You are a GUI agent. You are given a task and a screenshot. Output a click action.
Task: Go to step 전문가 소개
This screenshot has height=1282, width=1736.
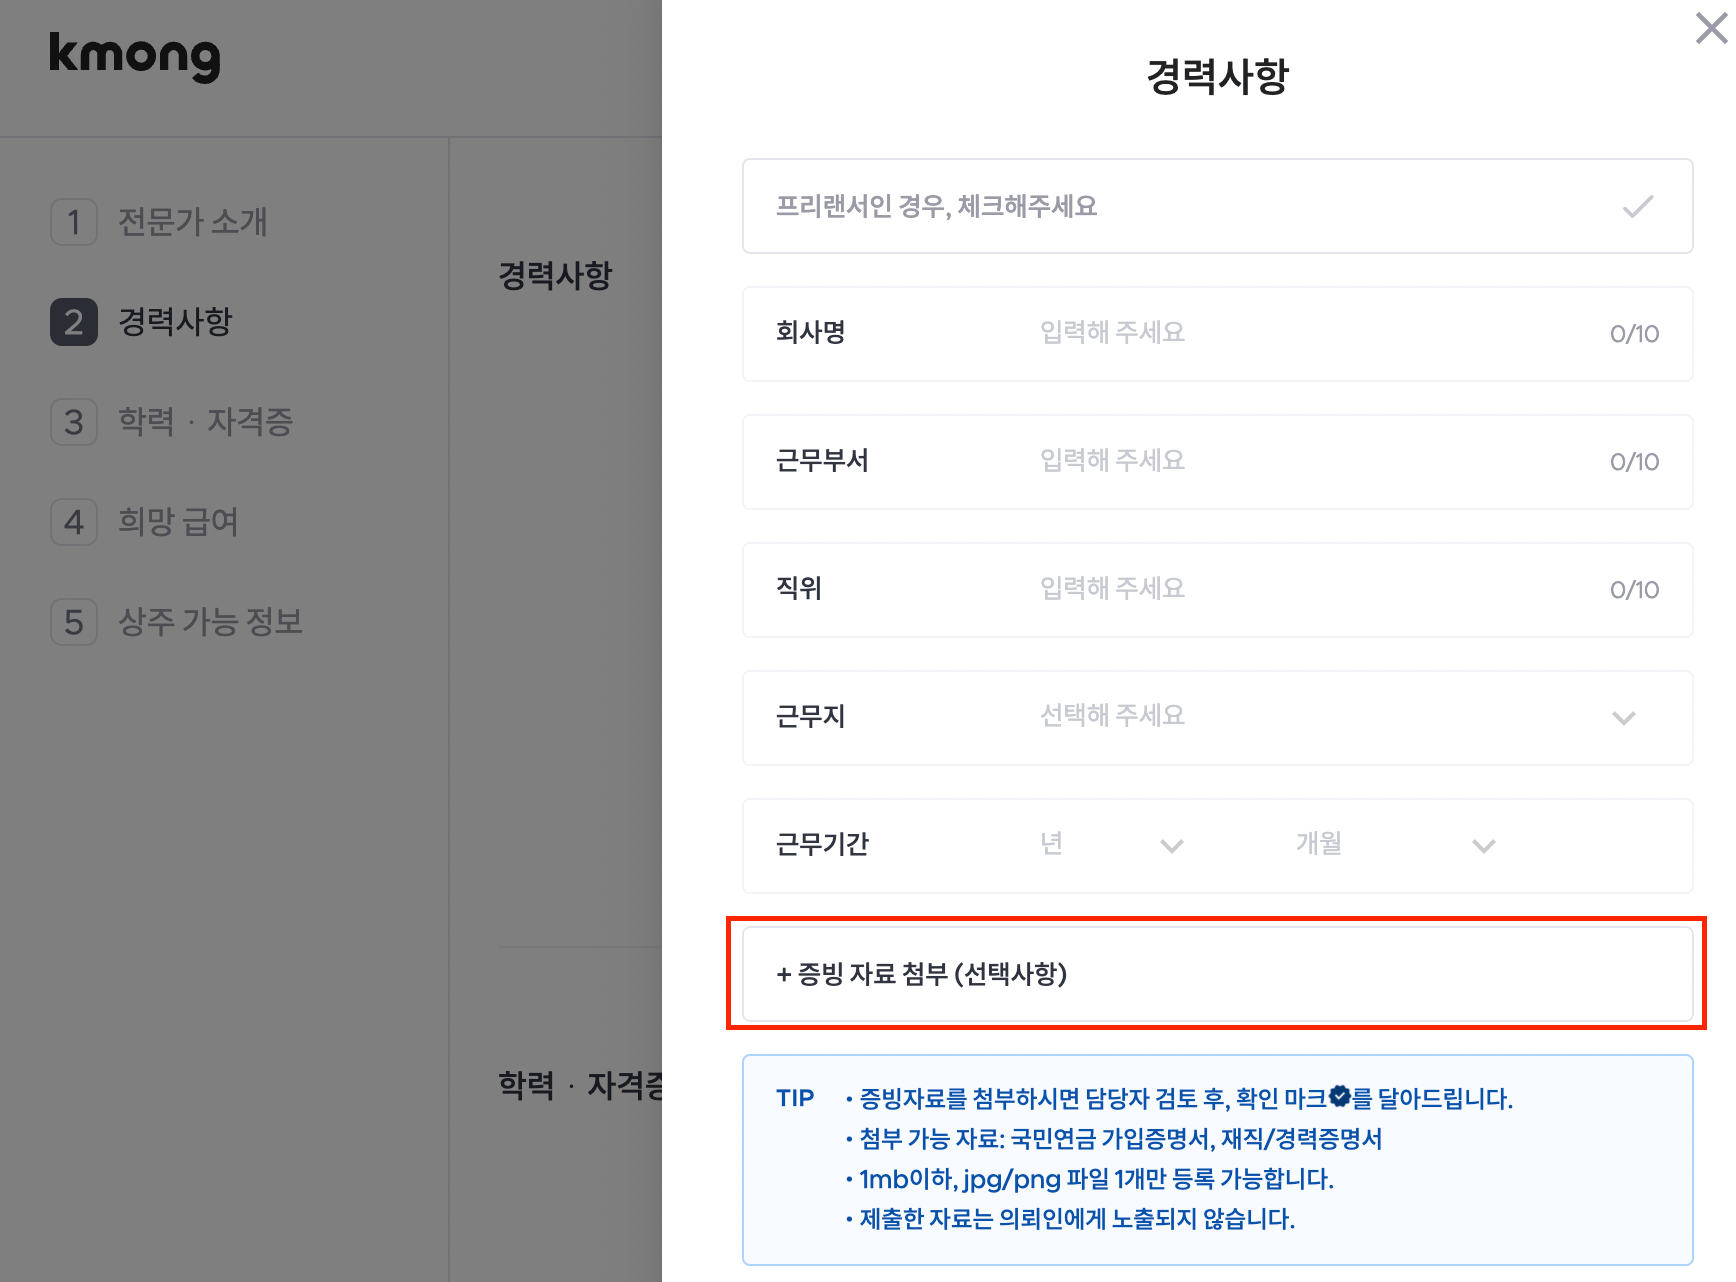192,222
